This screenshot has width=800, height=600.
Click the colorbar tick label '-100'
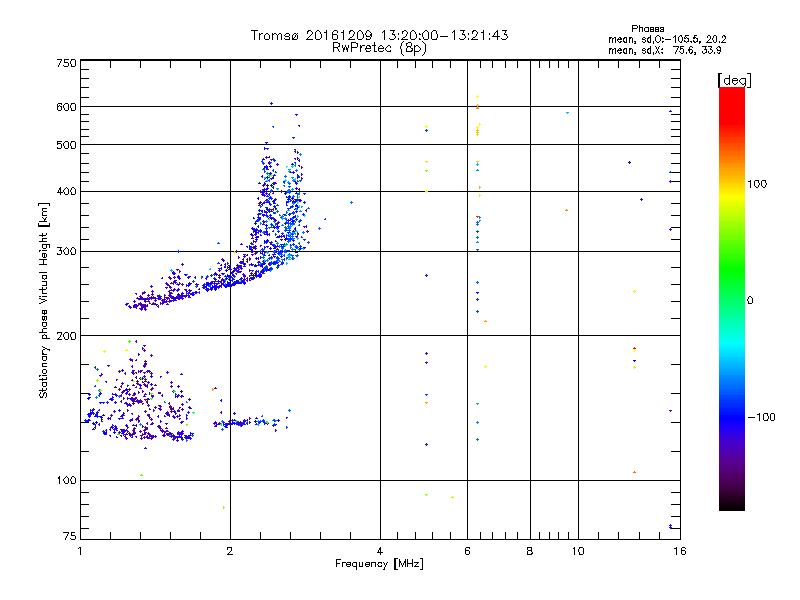(761, 417)
